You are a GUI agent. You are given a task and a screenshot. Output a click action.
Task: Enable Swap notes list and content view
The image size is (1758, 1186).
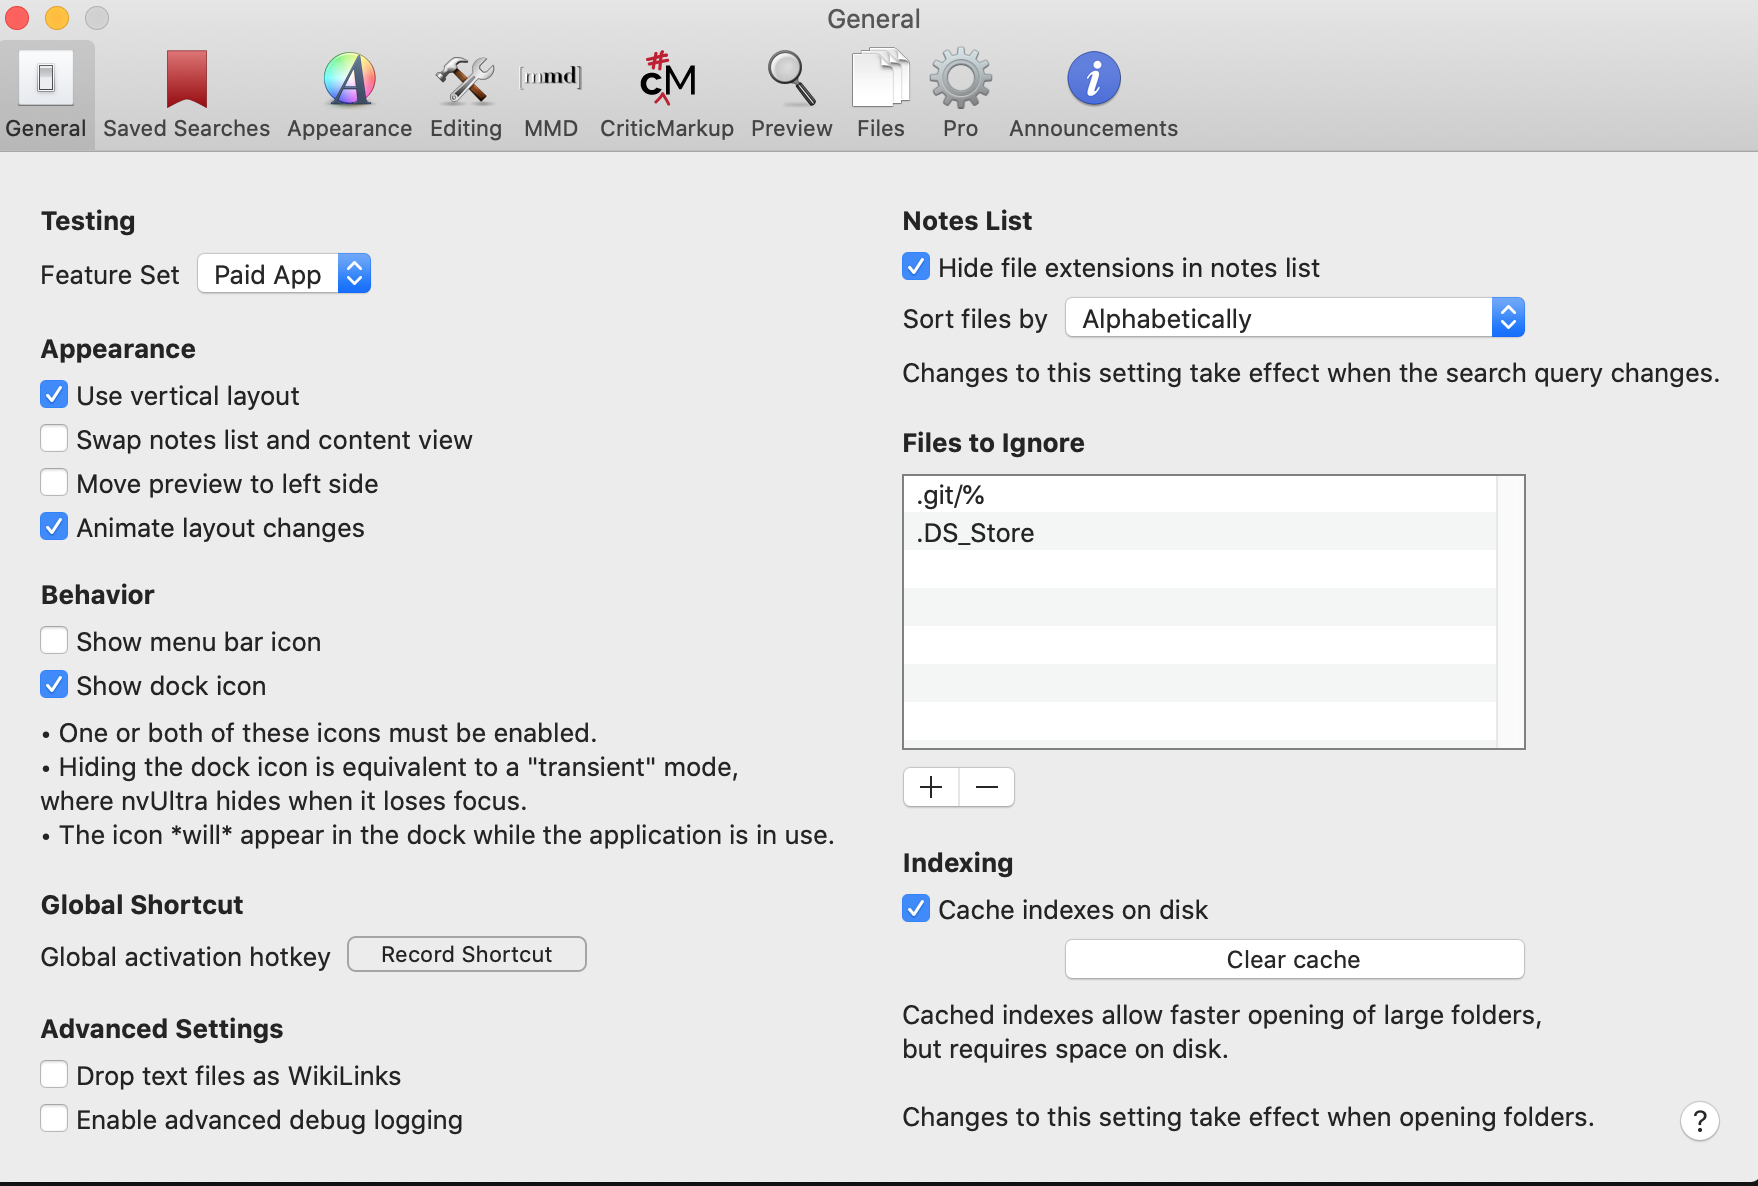click(x=55, y=439)
